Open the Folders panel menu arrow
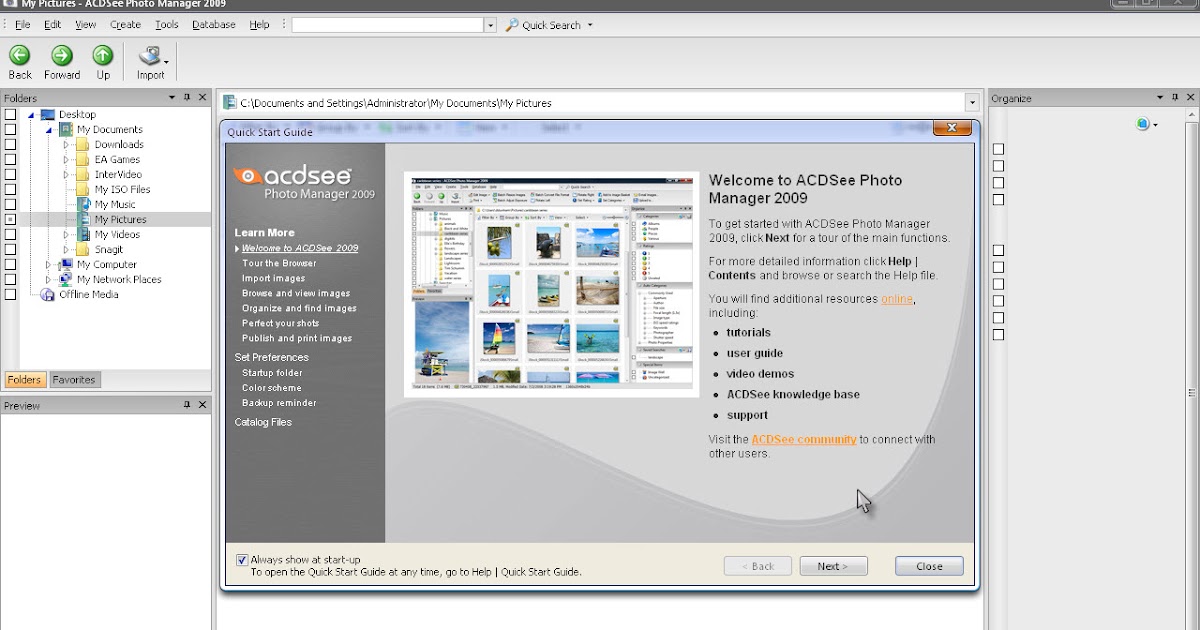 (172, 98)
